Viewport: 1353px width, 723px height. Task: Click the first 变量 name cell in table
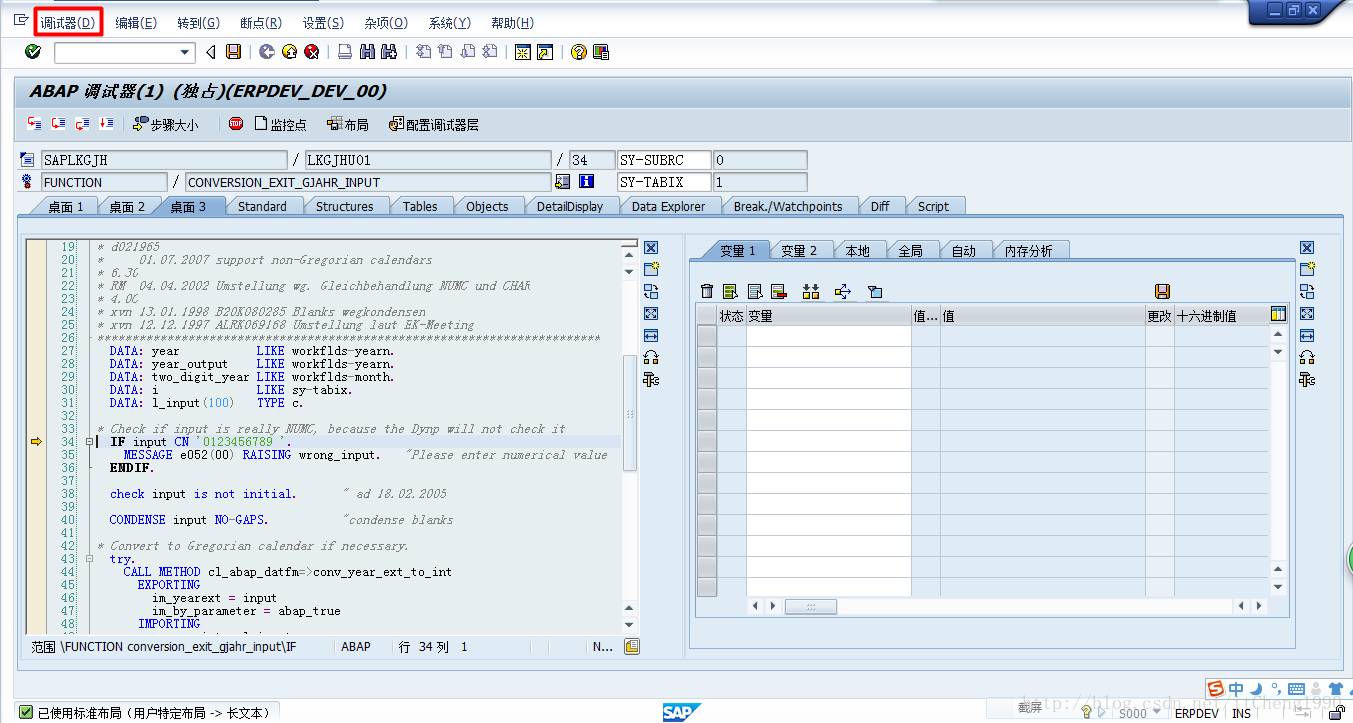pyautogui.click(x=828, y=336)
